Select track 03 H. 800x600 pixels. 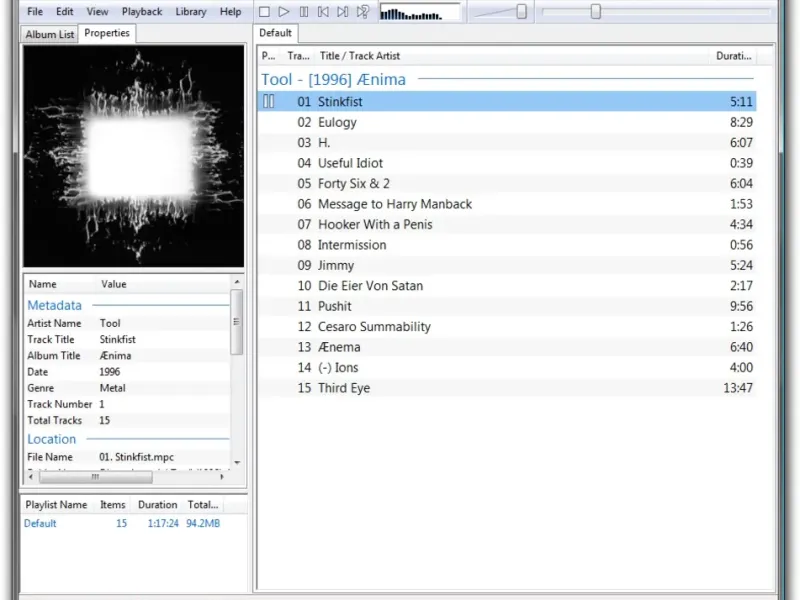point(507,143)
